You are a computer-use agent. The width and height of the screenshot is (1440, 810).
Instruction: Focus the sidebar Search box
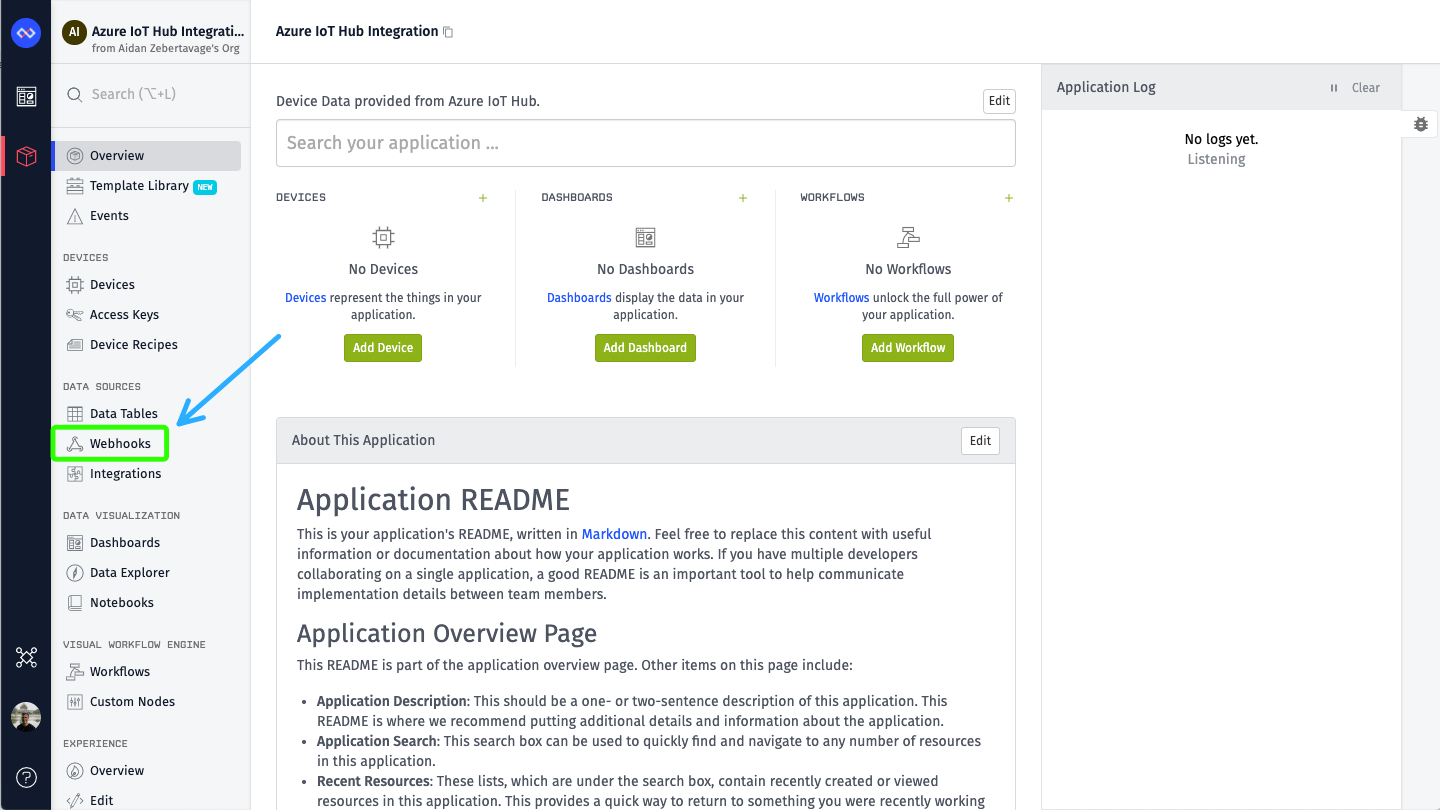tap(151, 94)
